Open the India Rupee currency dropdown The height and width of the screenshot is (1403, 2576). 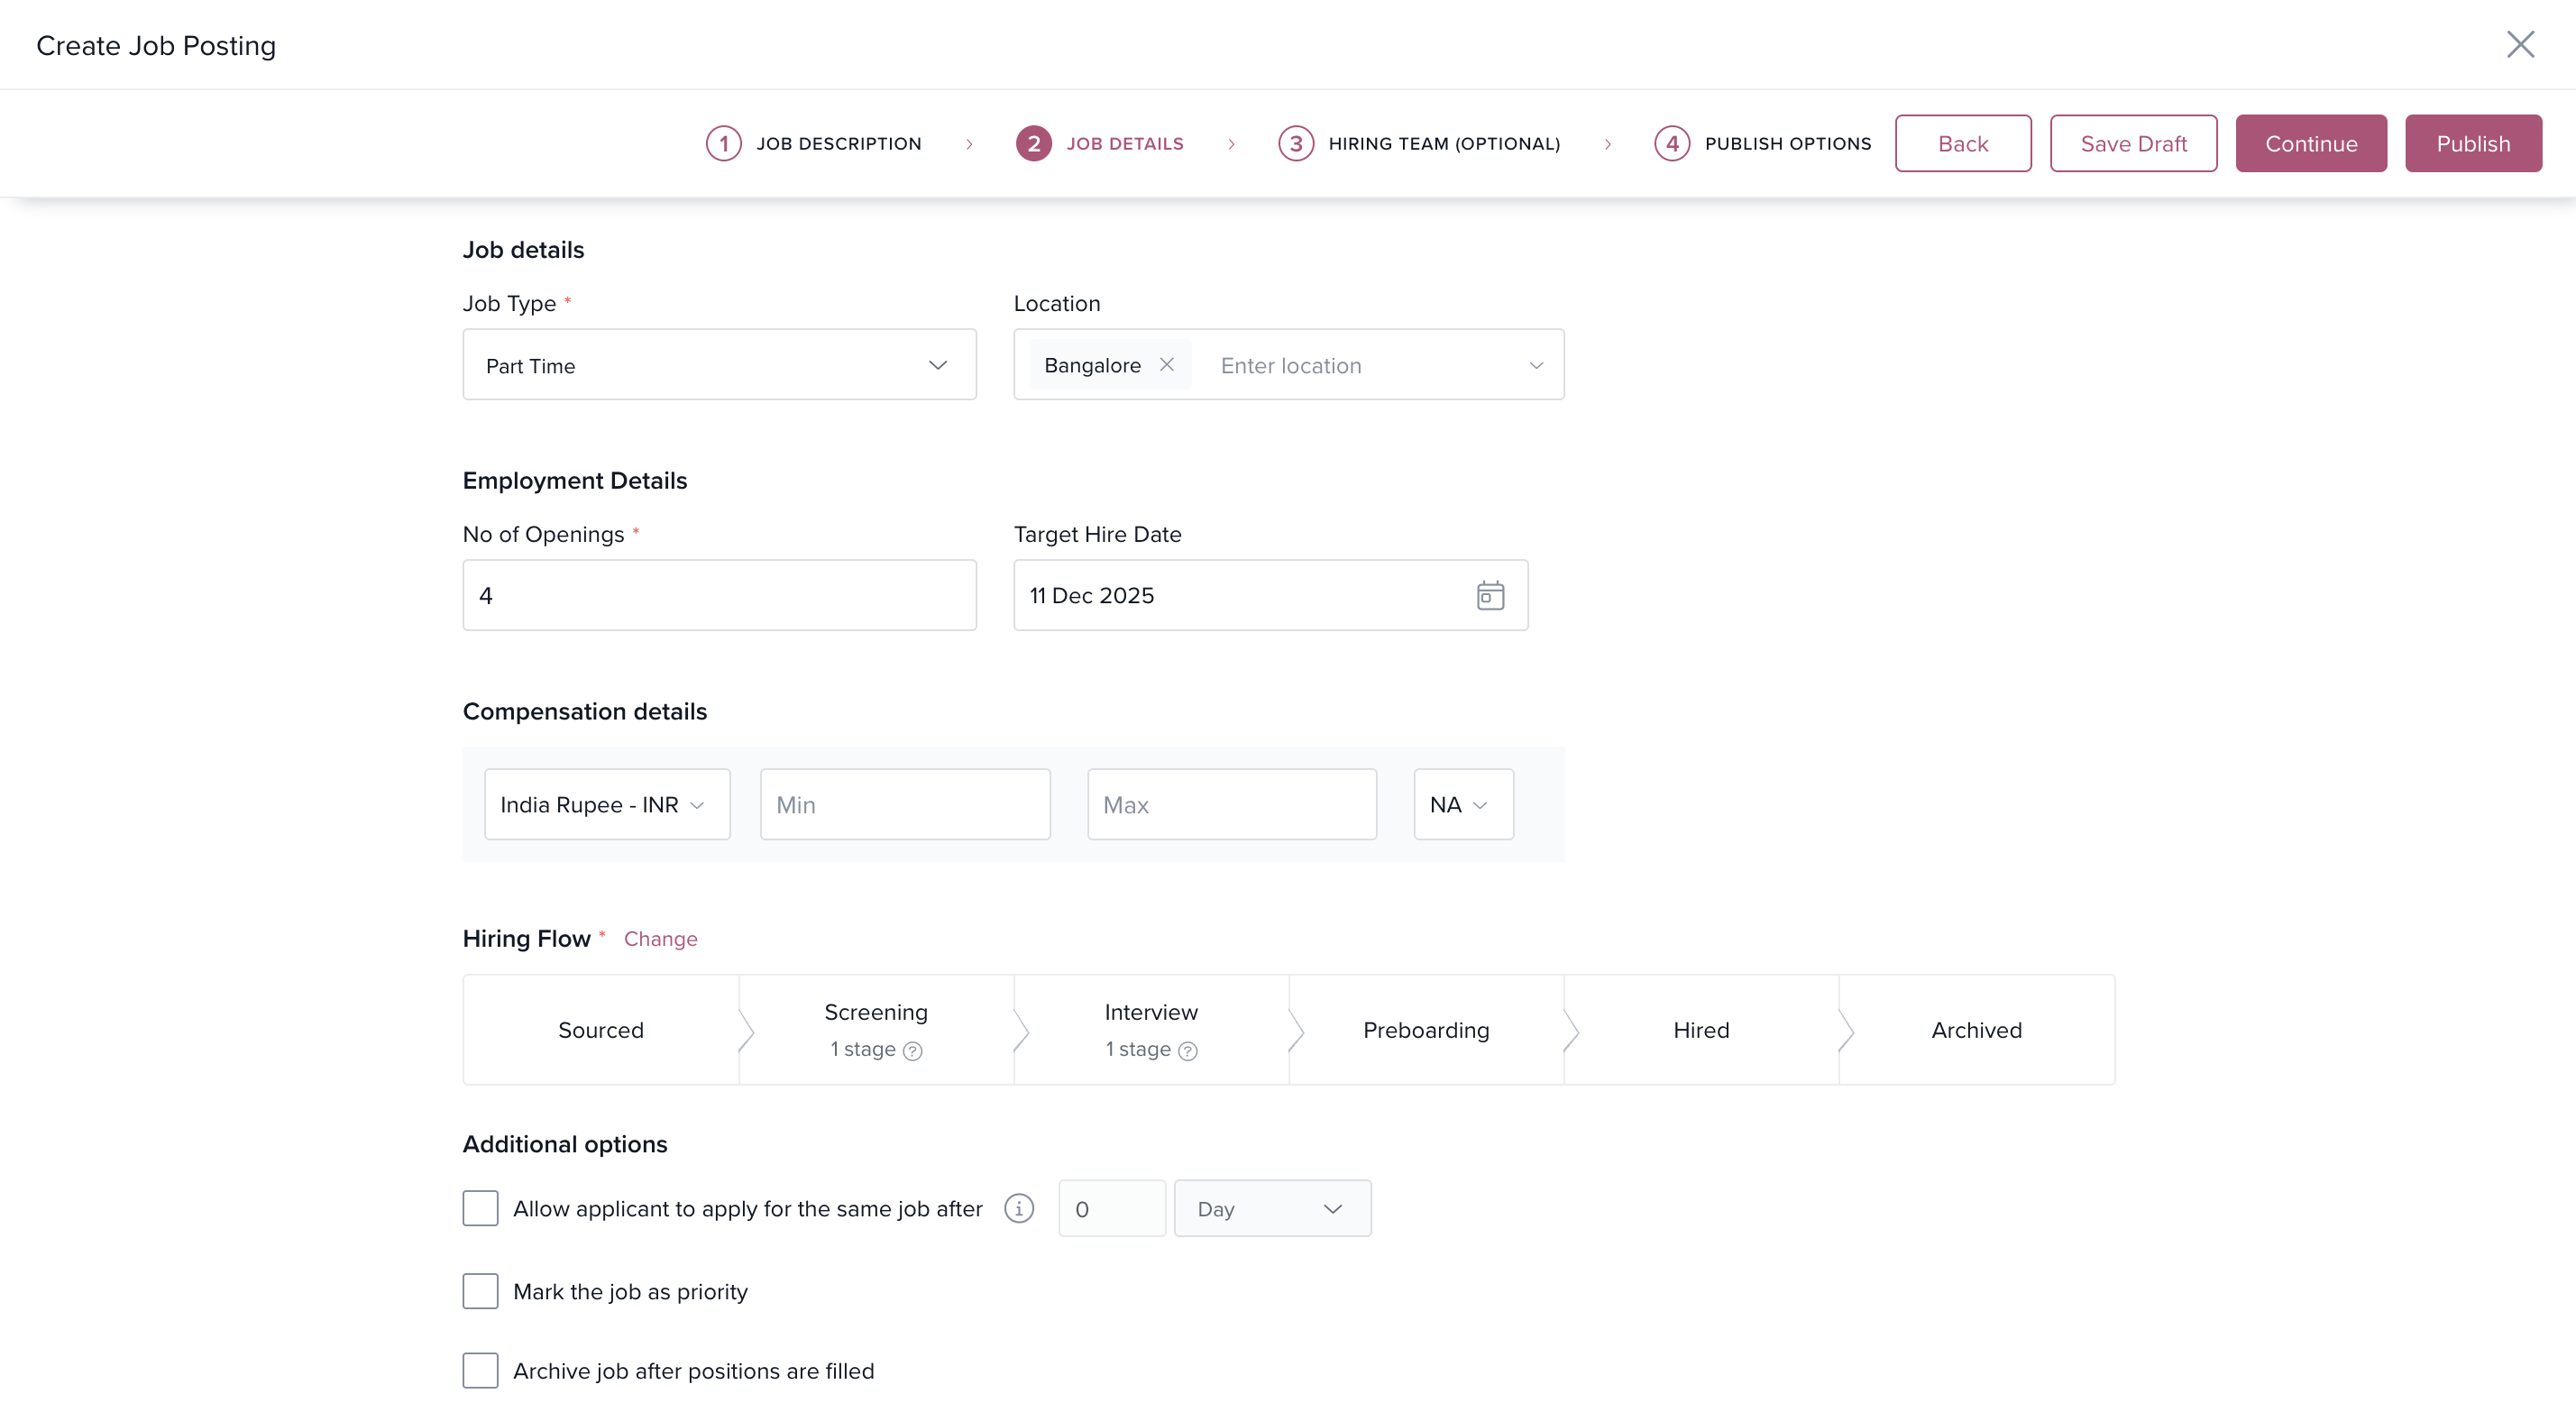click(x=606, y=804)
